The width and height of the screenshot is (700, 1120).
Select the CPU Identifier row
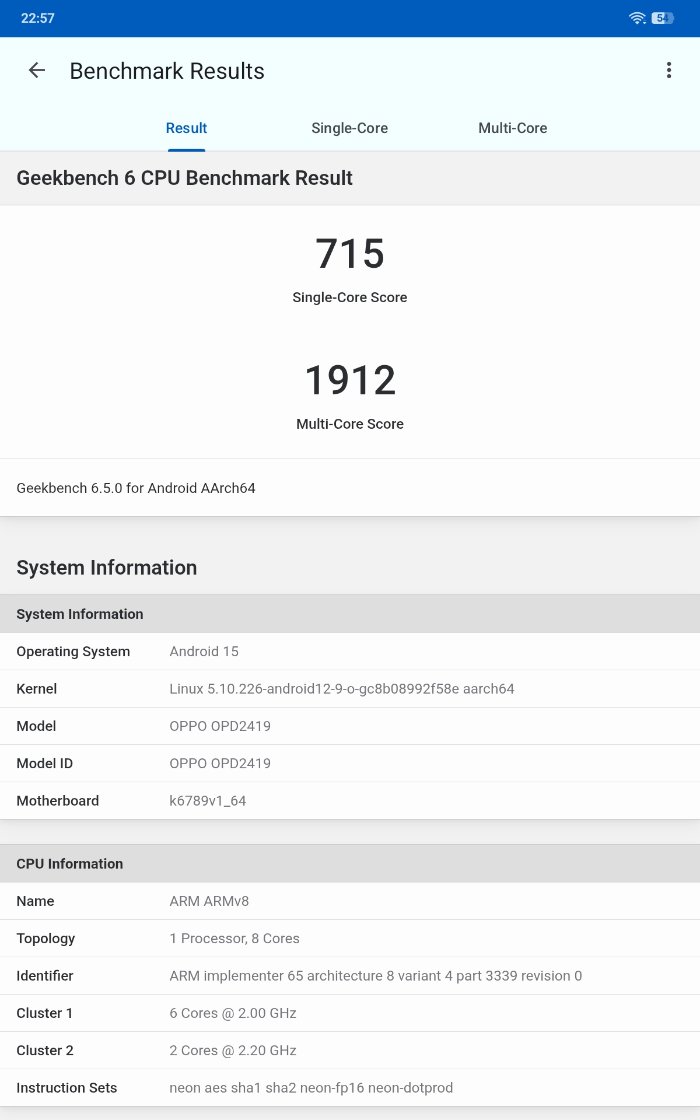[350, 976]
